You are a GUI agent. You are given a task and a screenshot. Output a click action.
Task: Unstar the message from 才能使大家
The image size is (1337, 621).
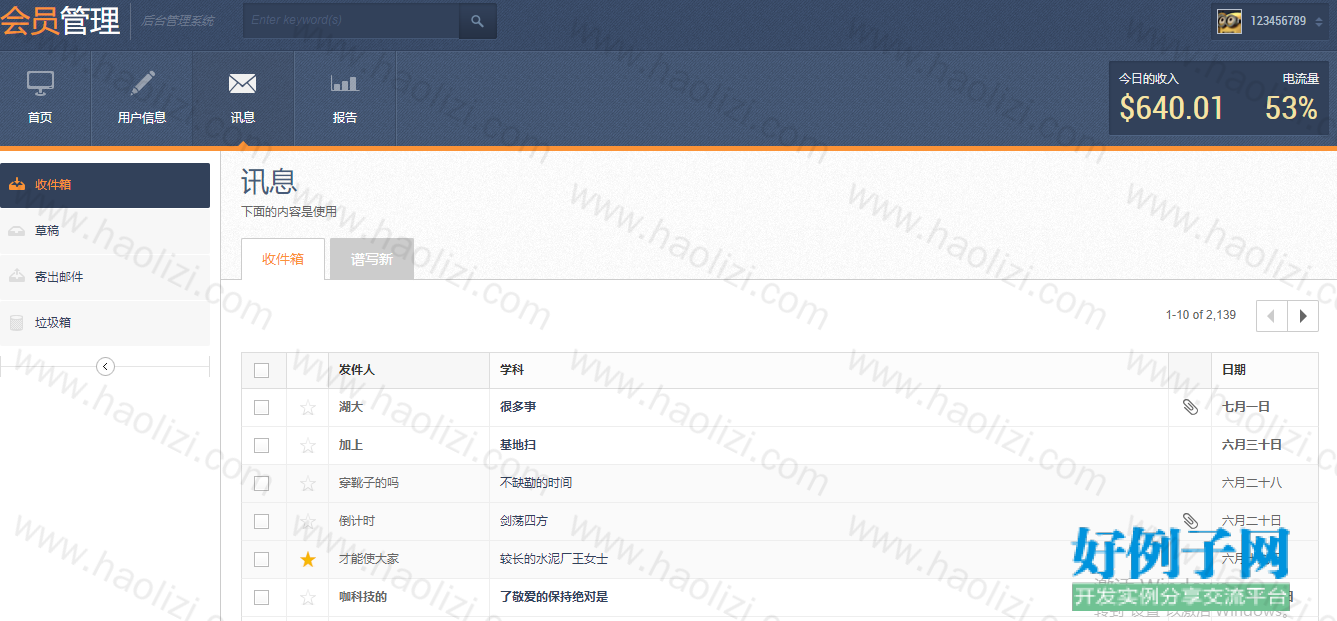click(x=308, y=559)
